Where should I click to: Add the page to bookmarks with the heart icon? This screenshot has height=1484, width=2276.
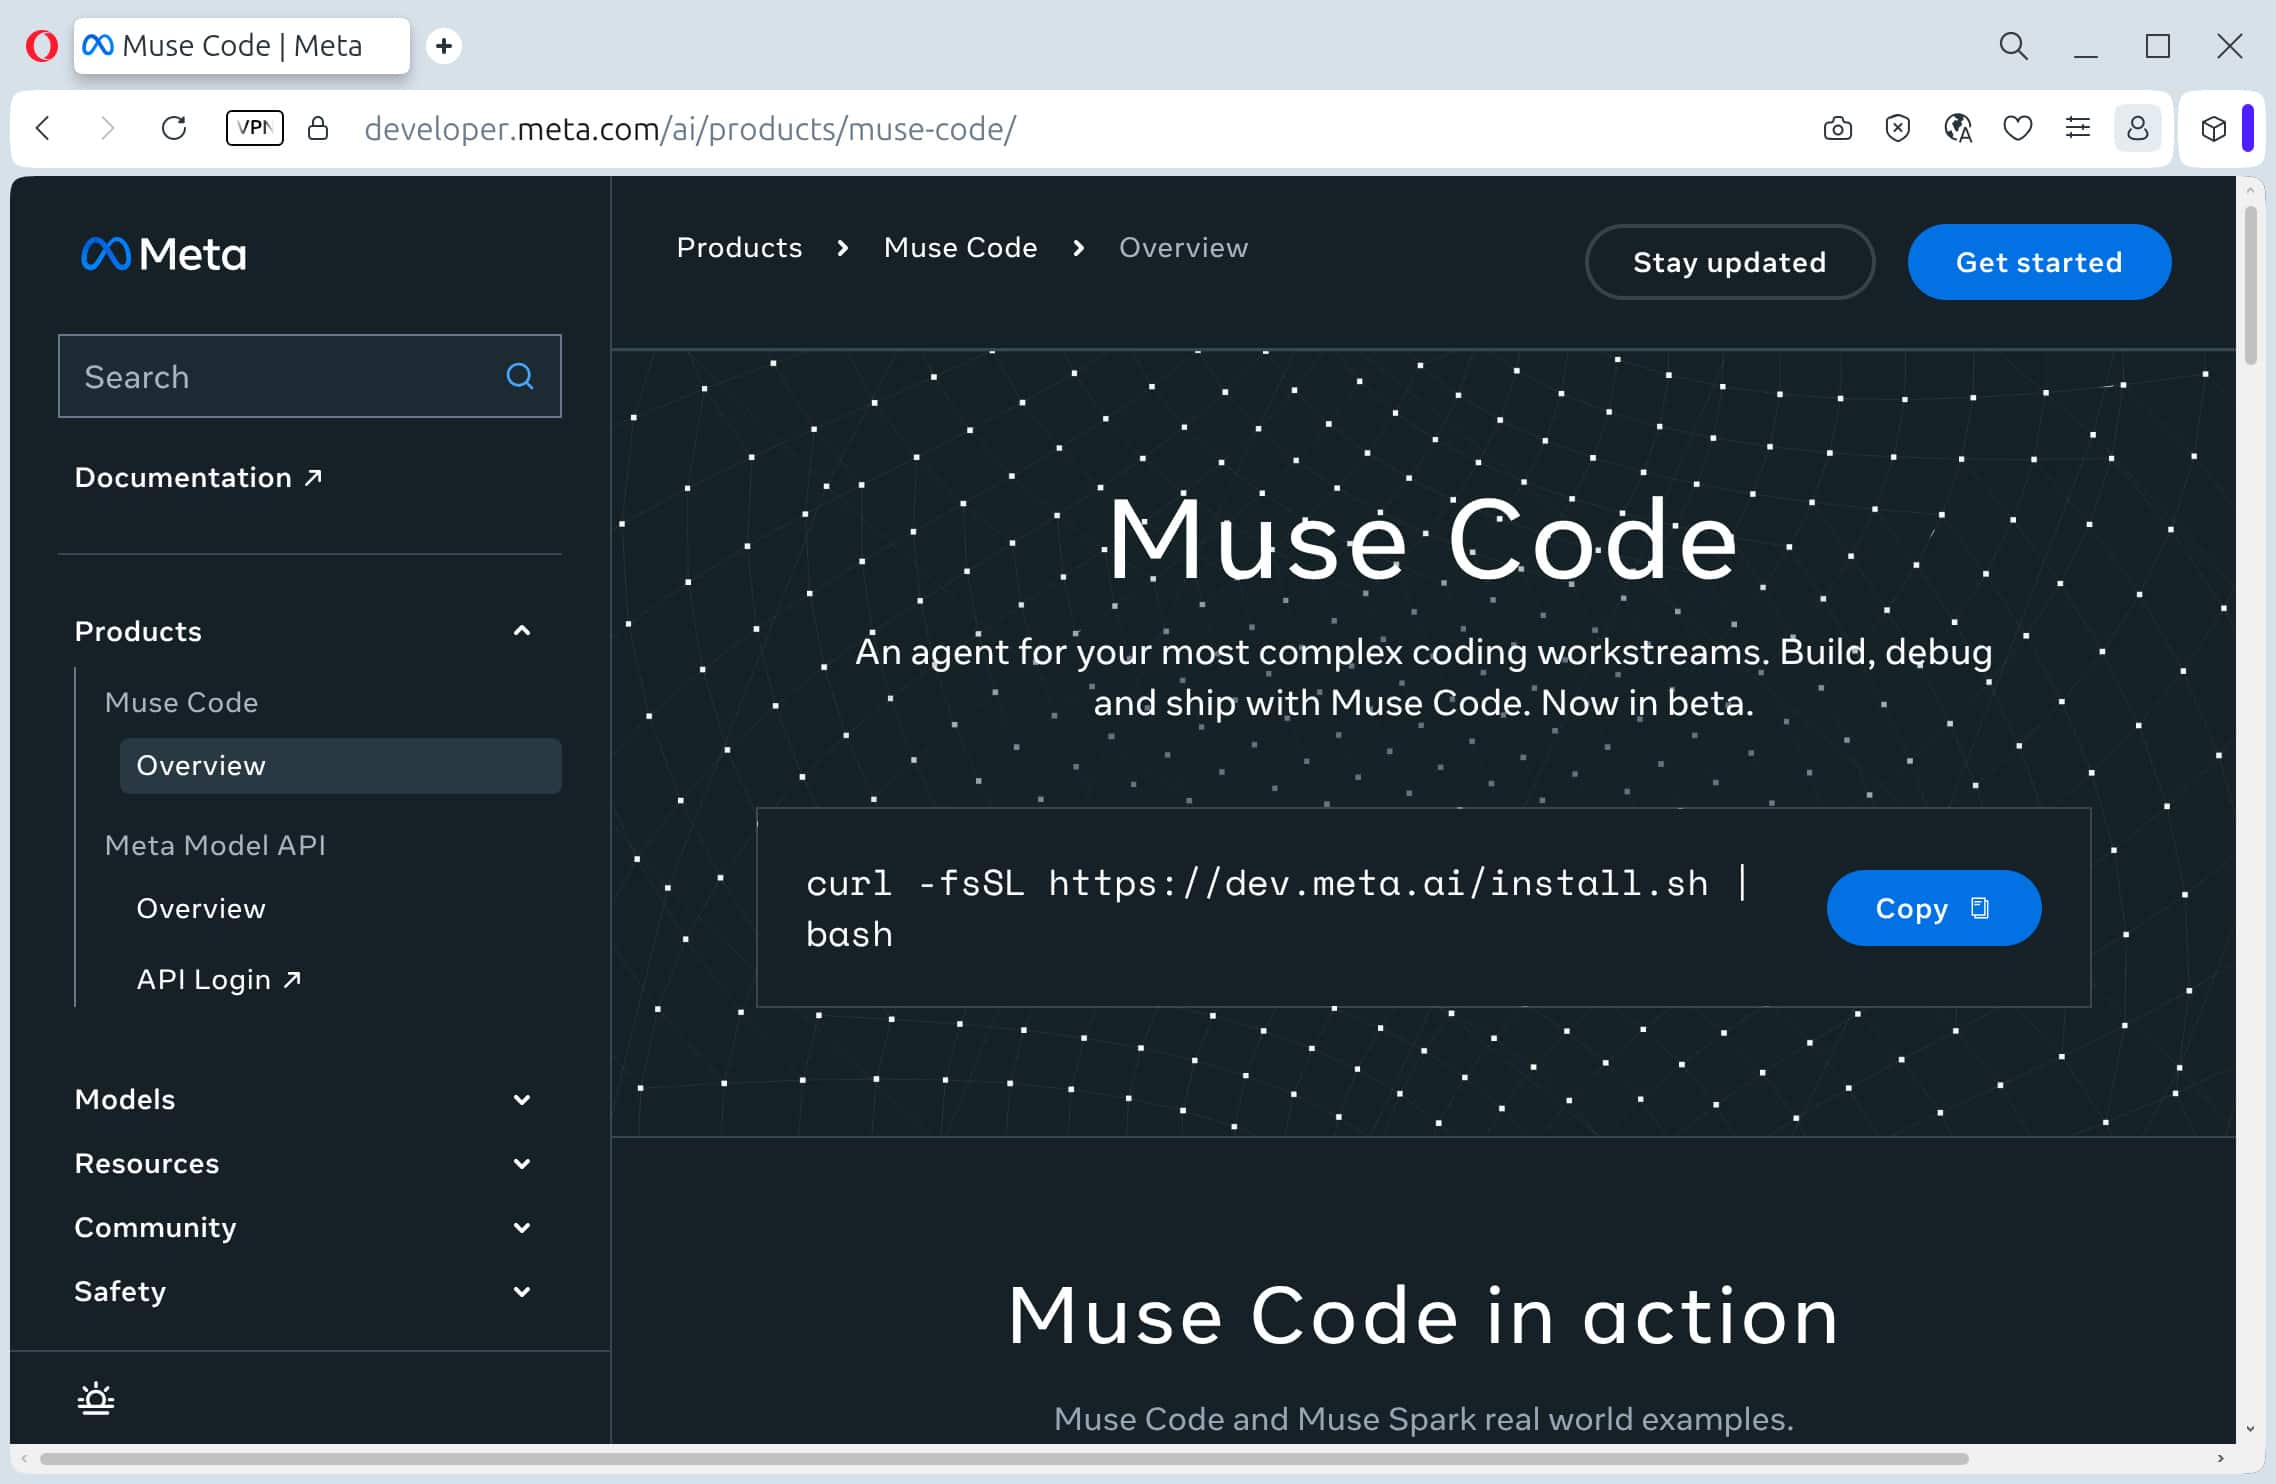(x=2018, y=128)
